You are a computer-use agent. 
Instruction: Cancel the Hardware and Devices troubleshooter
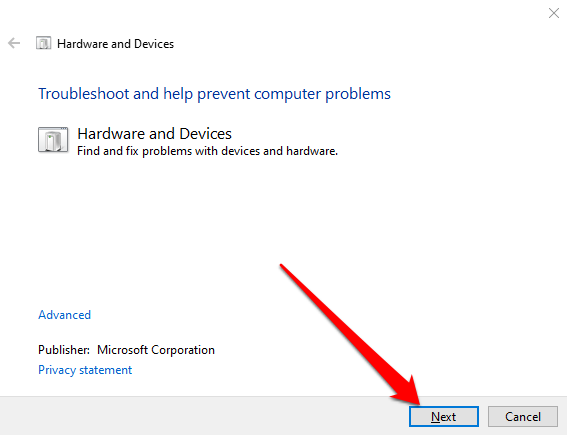coord(523,417)
